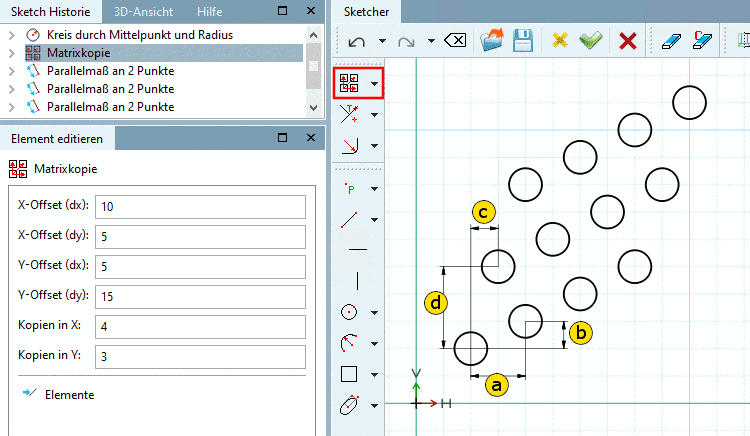This screenshot has width=750, height=436.
Task: Close the Element editieren panel
Action: 311,138
